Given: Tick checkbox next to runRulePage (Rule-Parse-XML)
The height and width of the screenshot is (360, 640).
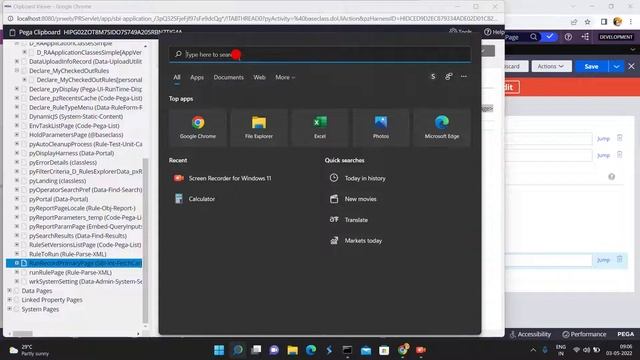Looking at the screenshot, I should click(x=24, y=272).
